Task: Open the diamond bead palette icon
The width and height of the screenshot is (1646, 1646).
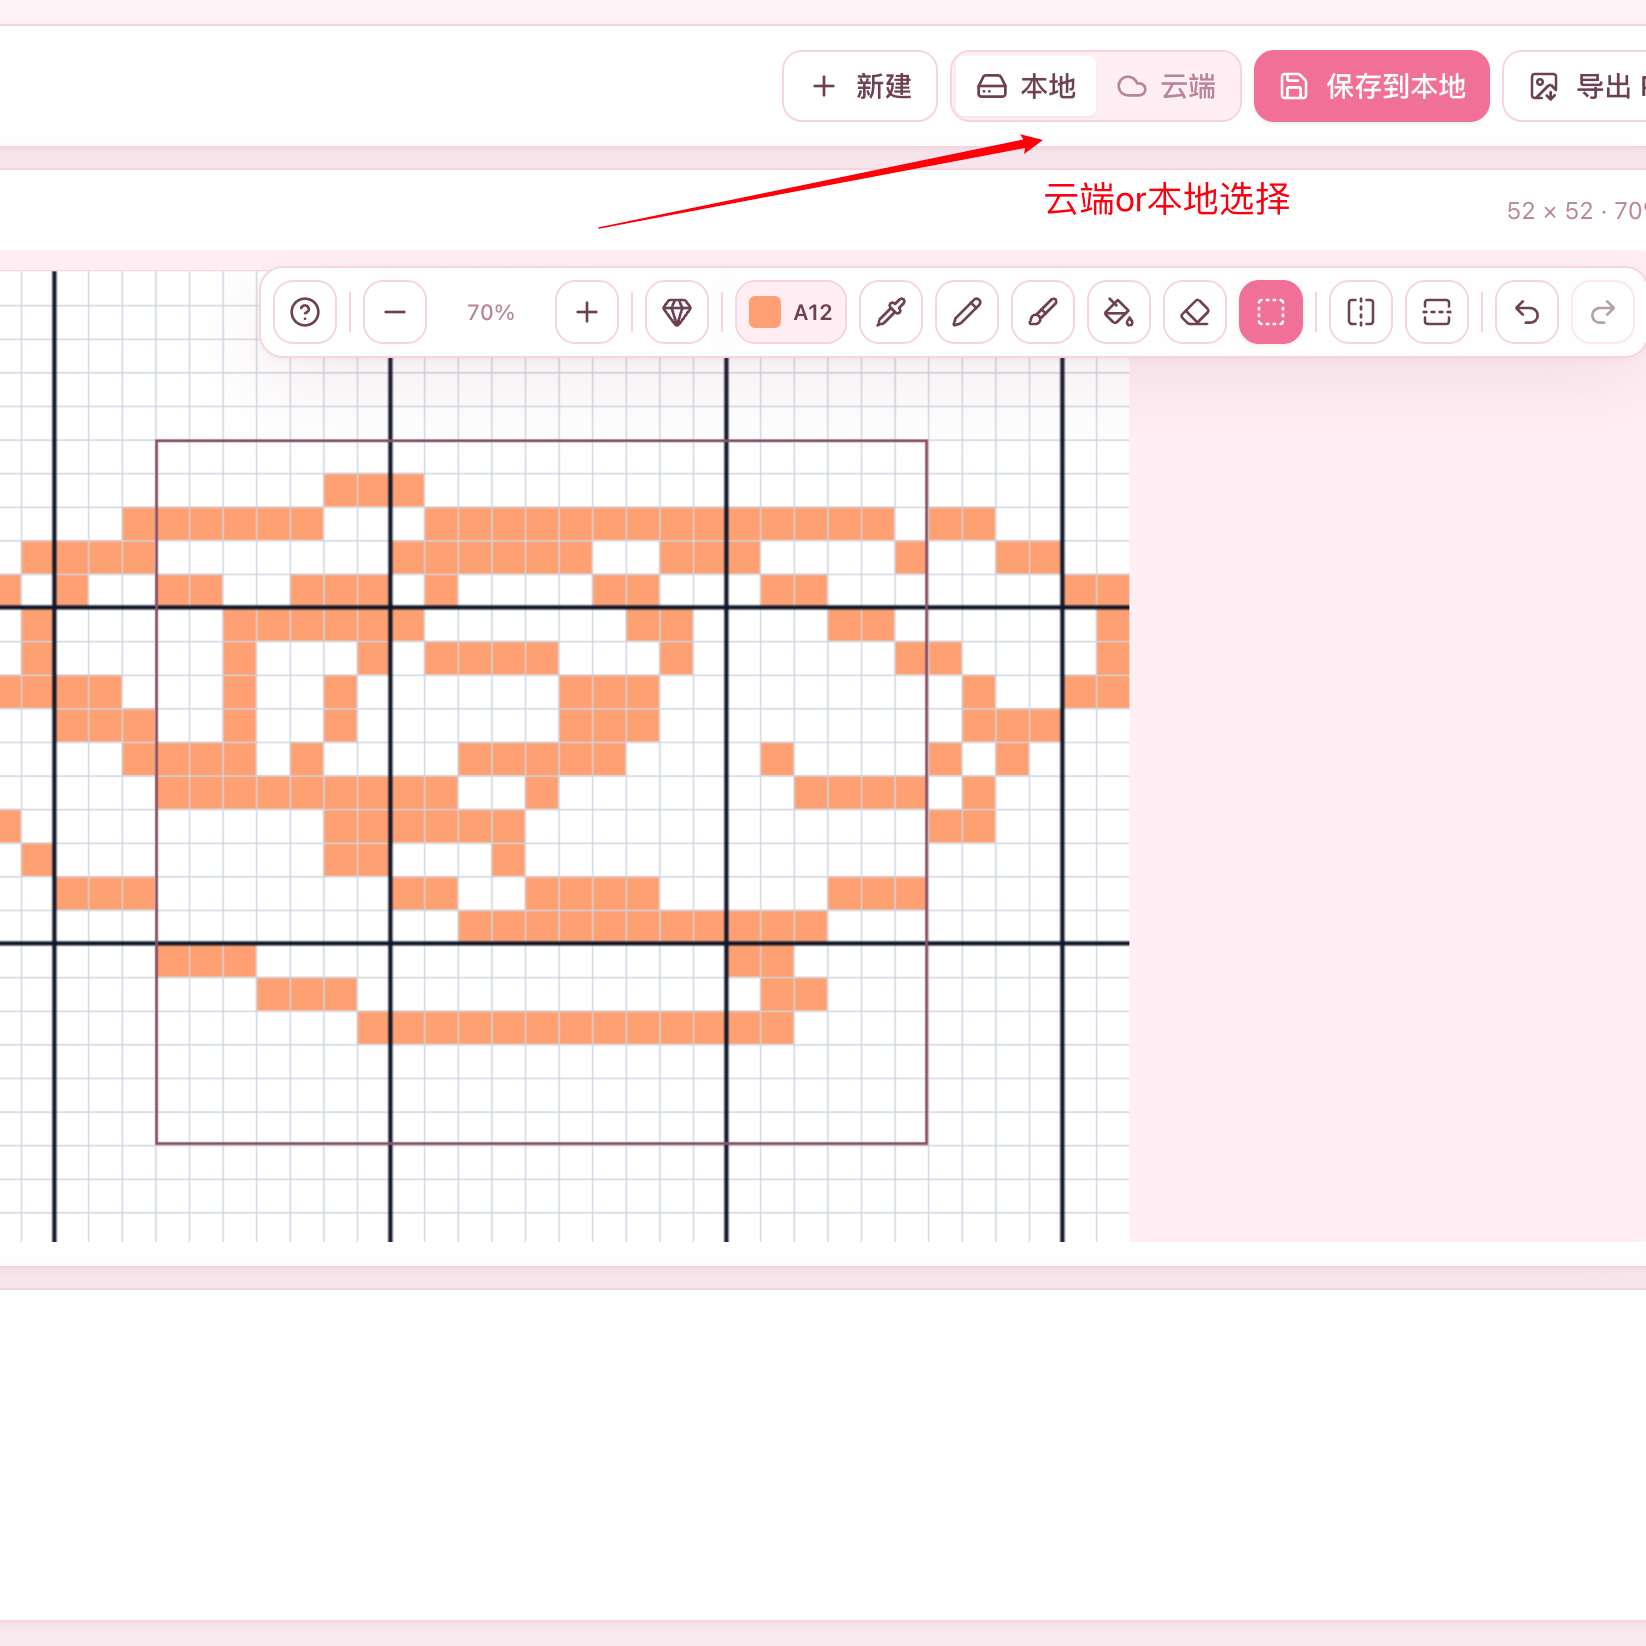Action: coord(677,312)
